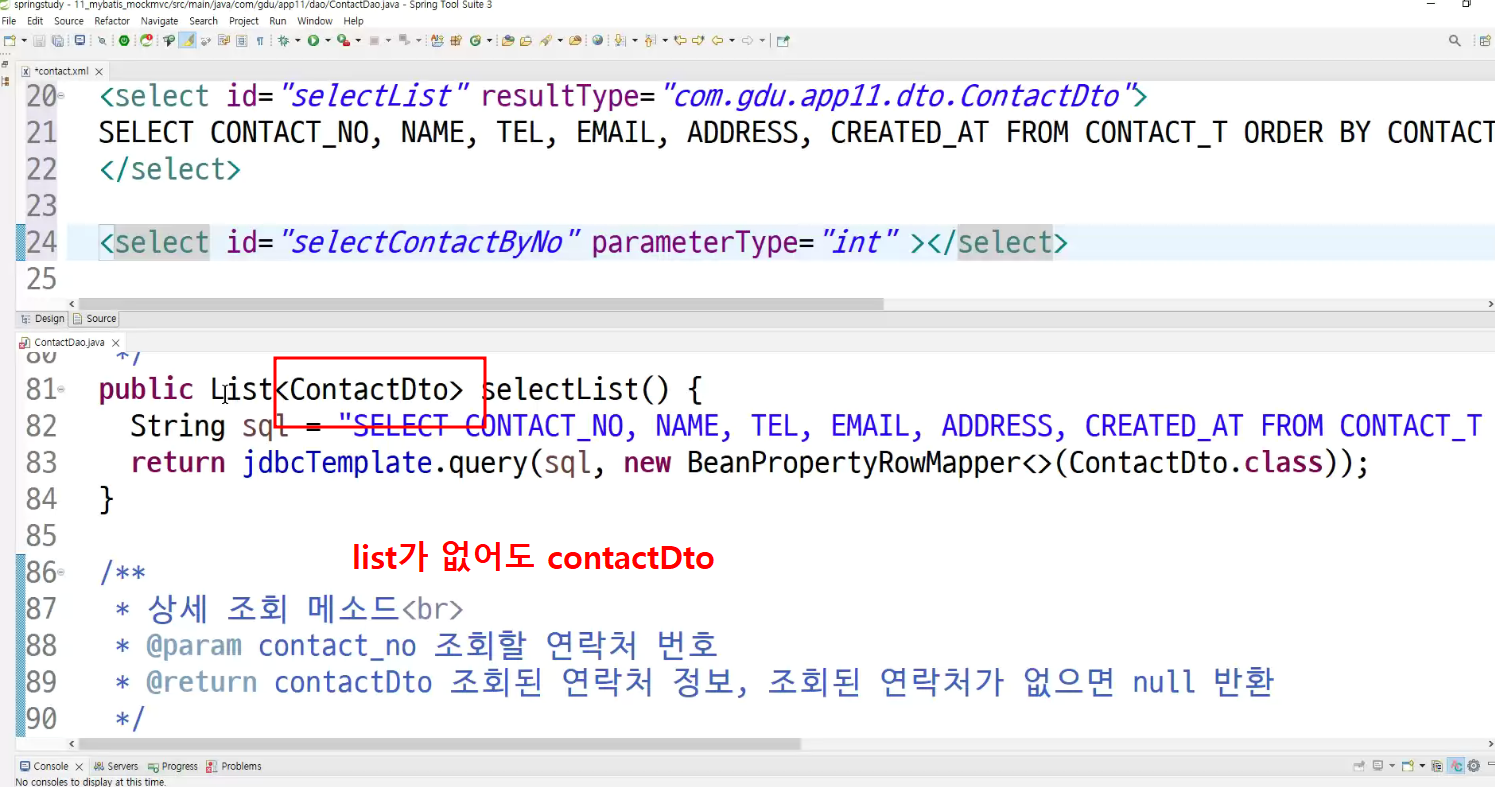Switch to the Design tab of the XML editor

43,319
